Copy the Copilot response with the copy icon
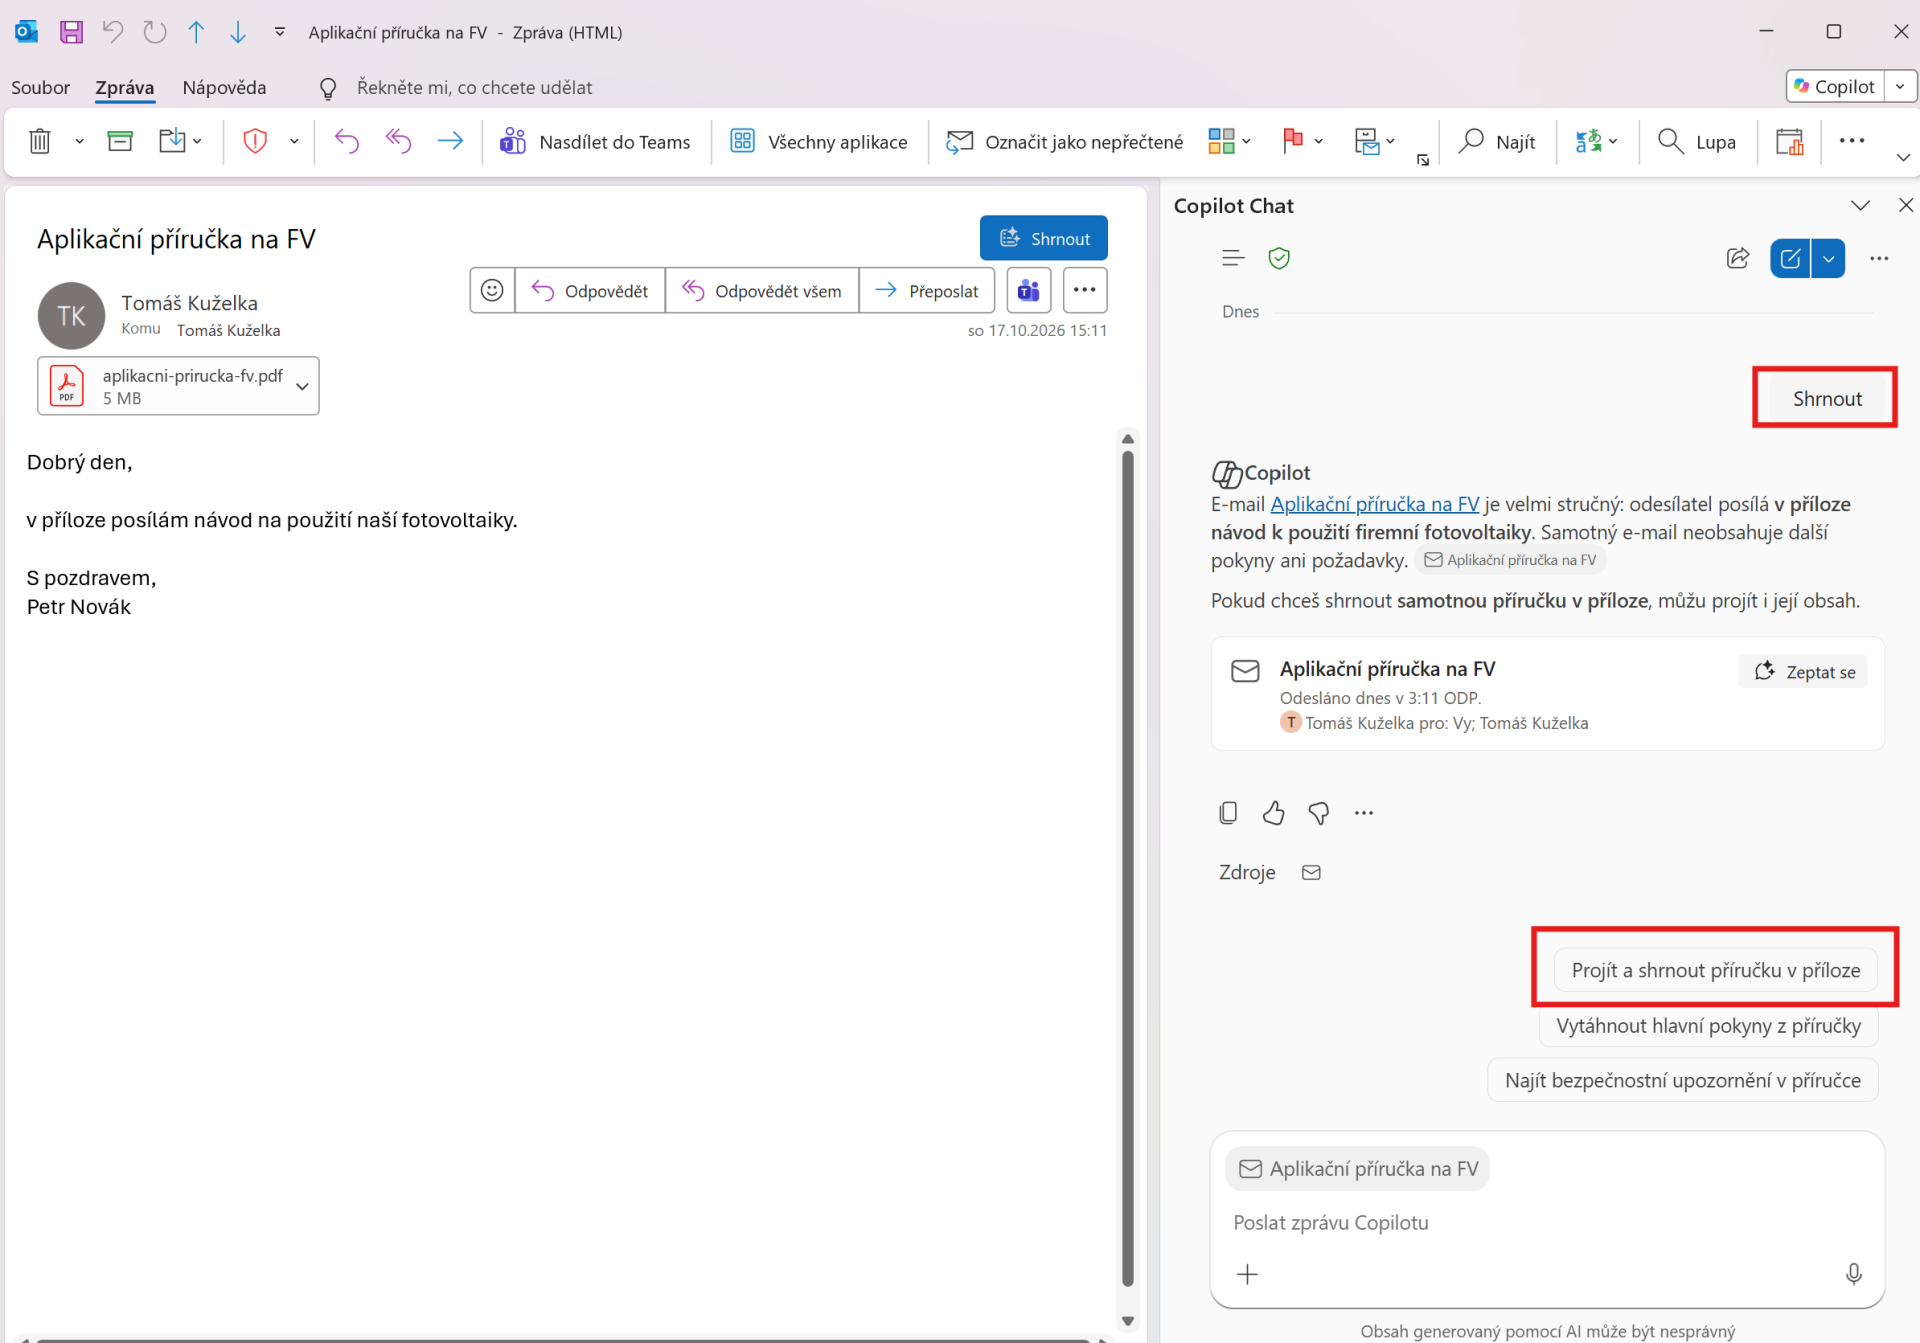Viewport: 1920px width, 1343px height. click(x=1228, y=813)
